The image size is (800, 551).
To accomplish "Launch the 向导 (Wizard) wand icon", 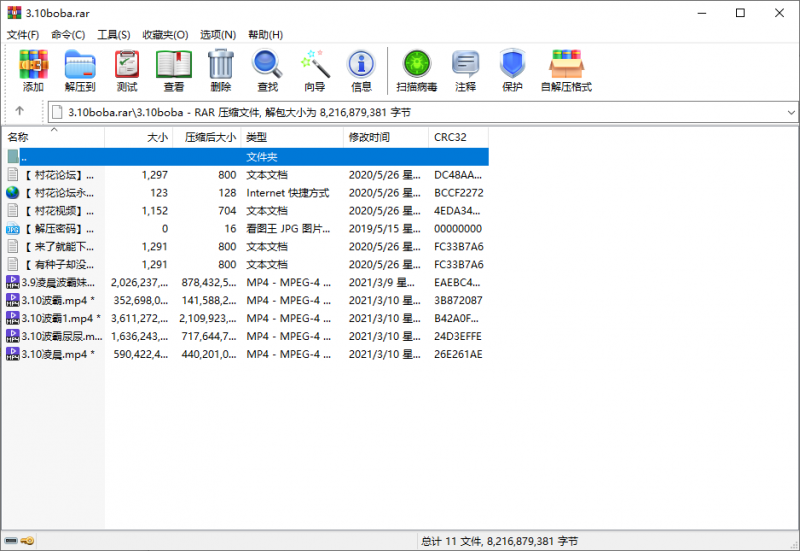I will click(314, 70).
